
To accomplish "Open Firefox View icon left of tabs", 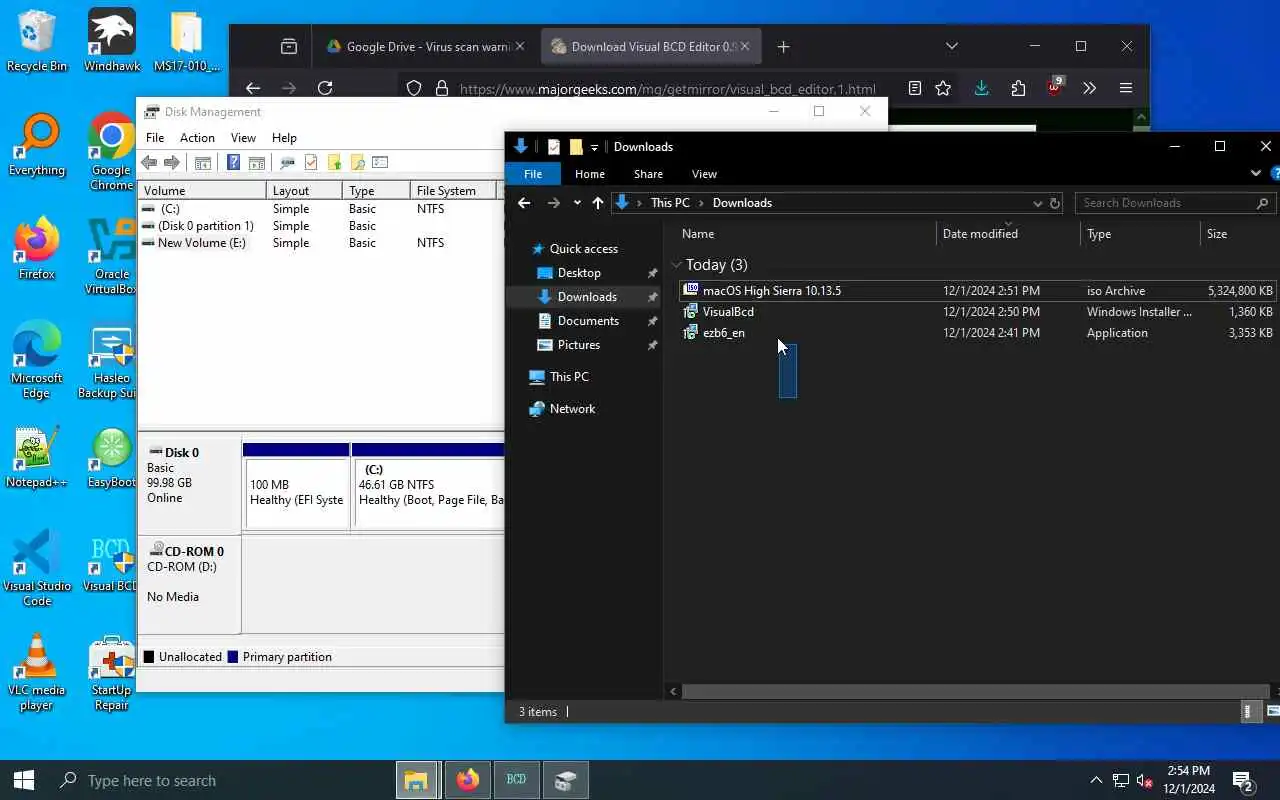I will pos(288,46).
